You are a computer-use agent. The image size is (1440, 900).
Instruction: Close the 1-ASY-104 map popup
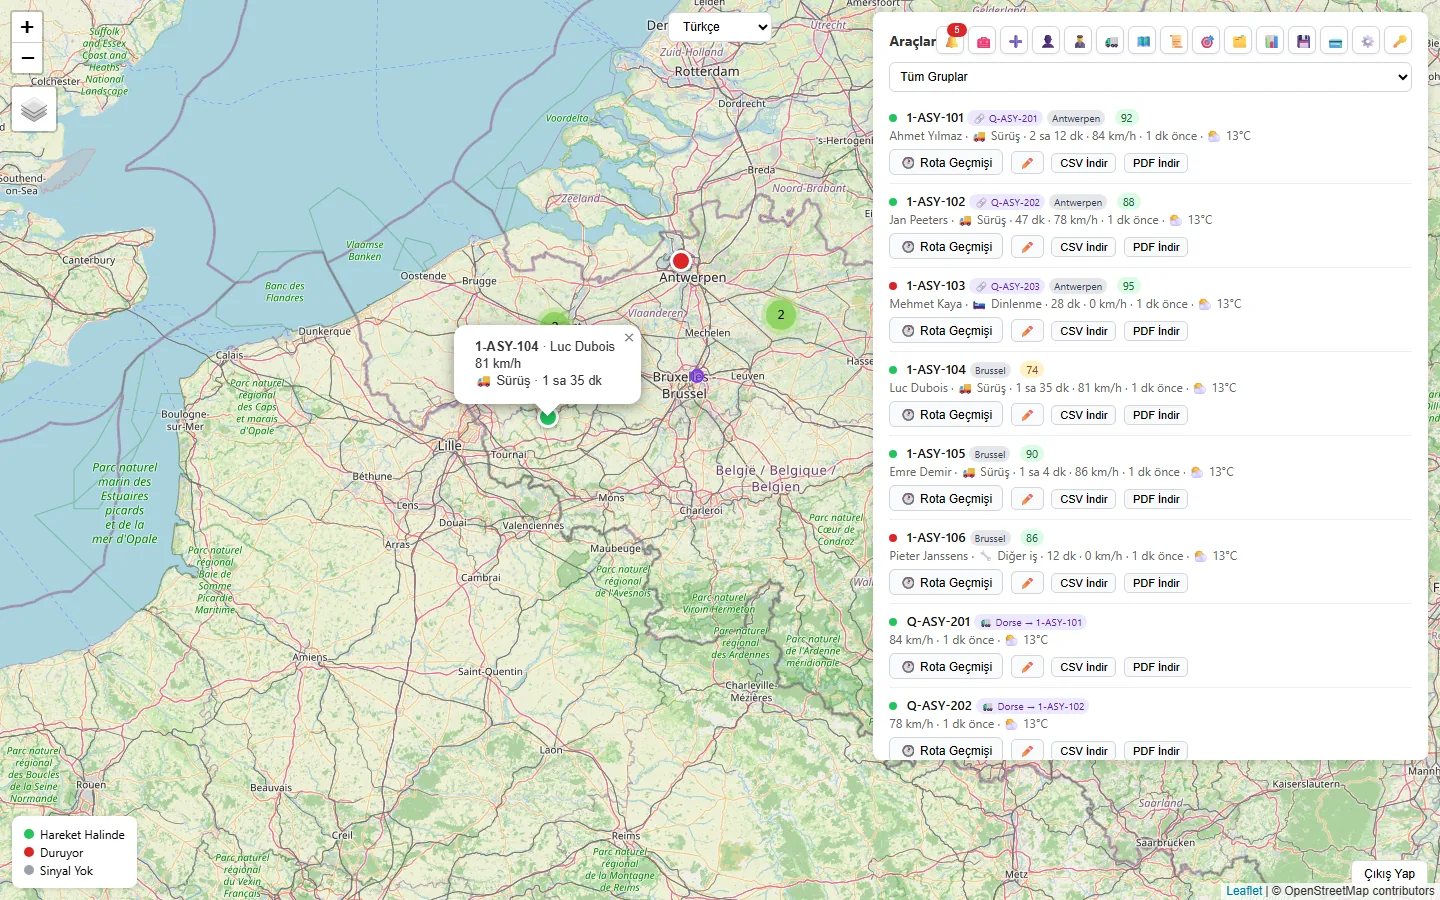tap(629, 338)
